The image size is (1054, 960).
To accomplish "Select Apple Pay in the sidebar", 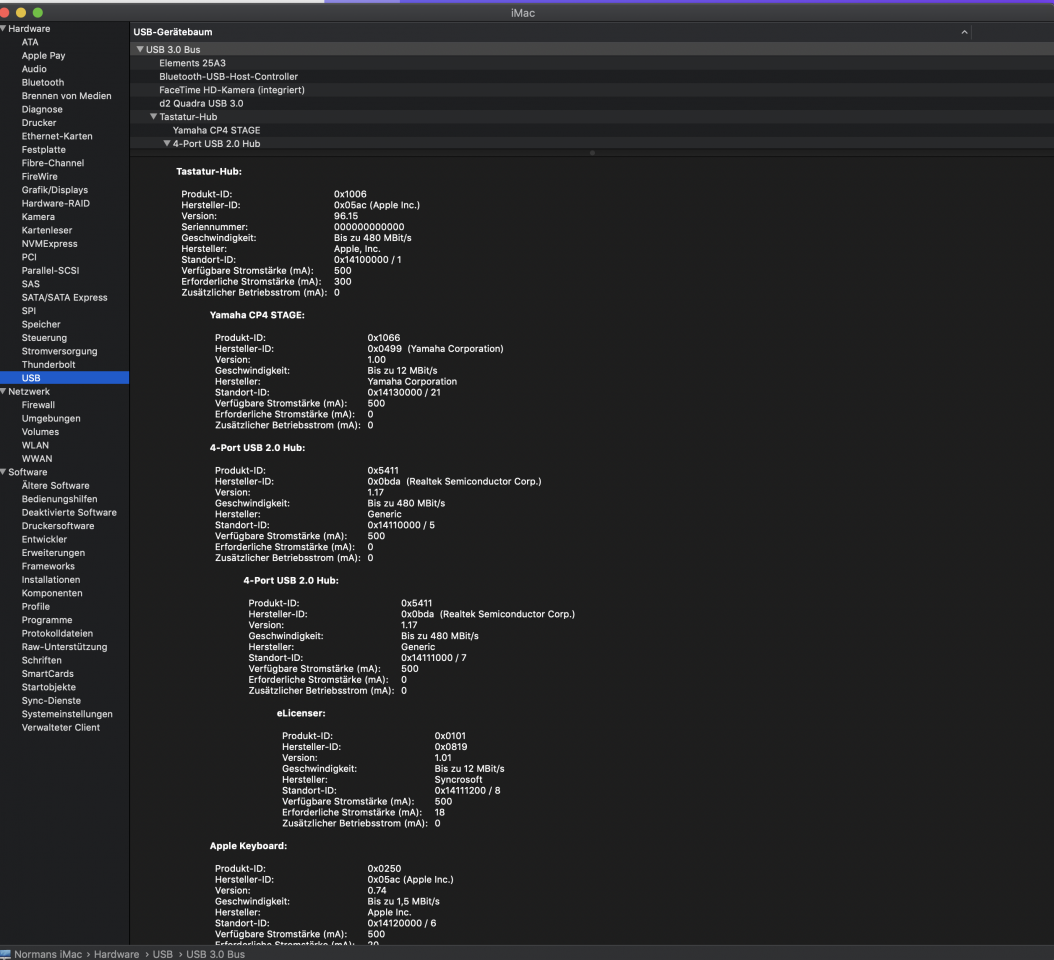I will tap(43, 55).
